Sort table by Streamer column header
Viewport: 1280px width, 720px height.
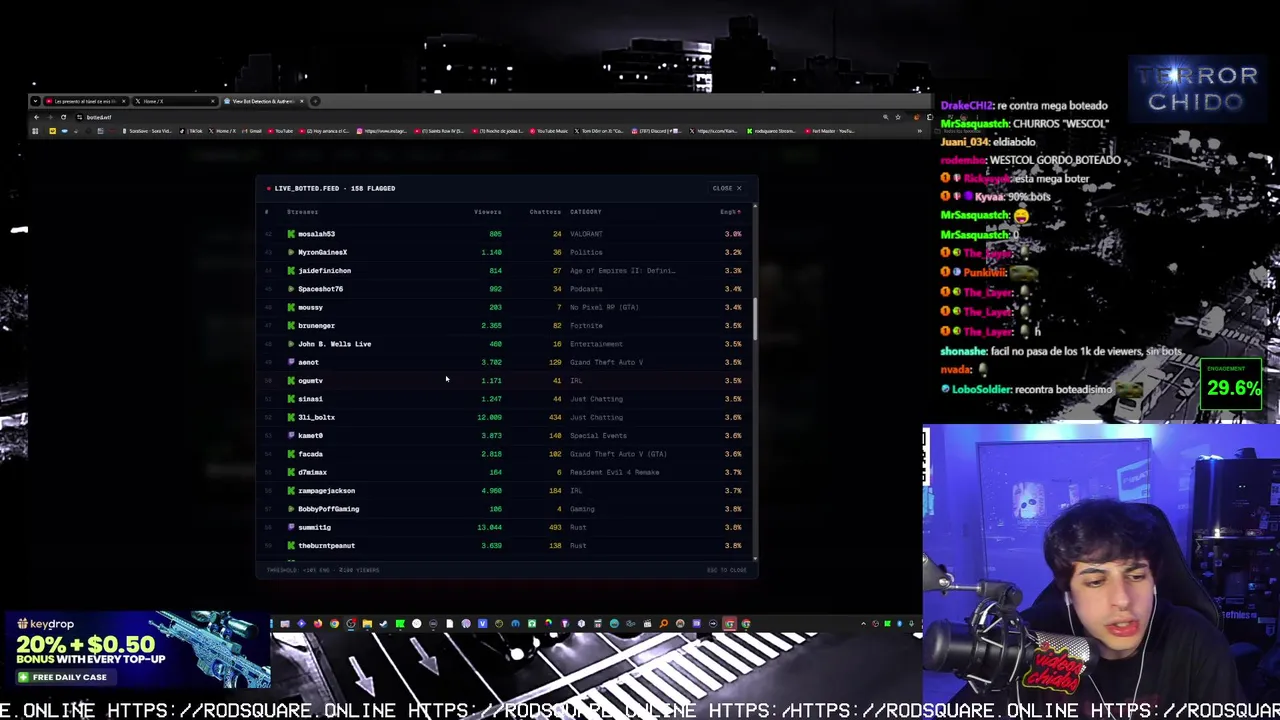click(x=302, y=212)
